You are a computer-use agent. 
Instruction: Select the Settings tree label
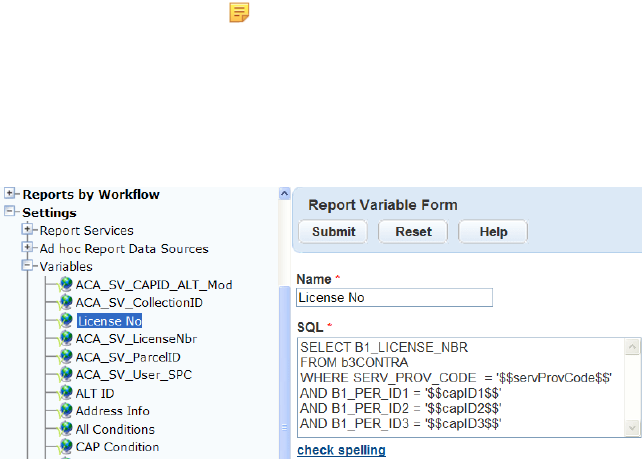49,213
